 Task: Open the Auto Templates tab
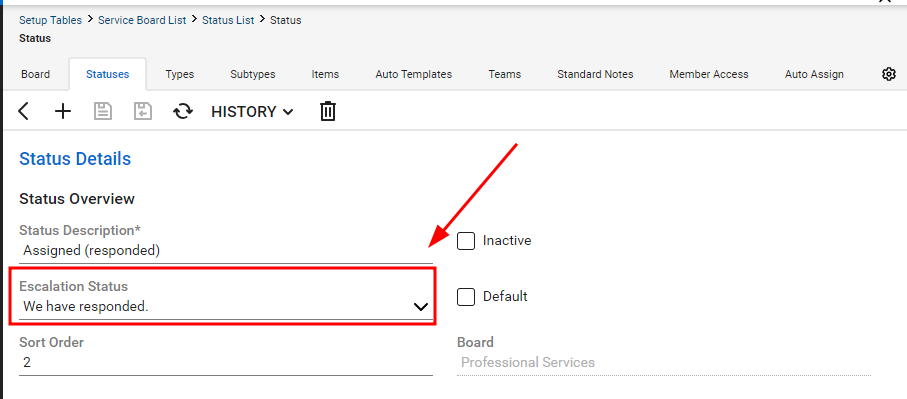pos(414,75)
